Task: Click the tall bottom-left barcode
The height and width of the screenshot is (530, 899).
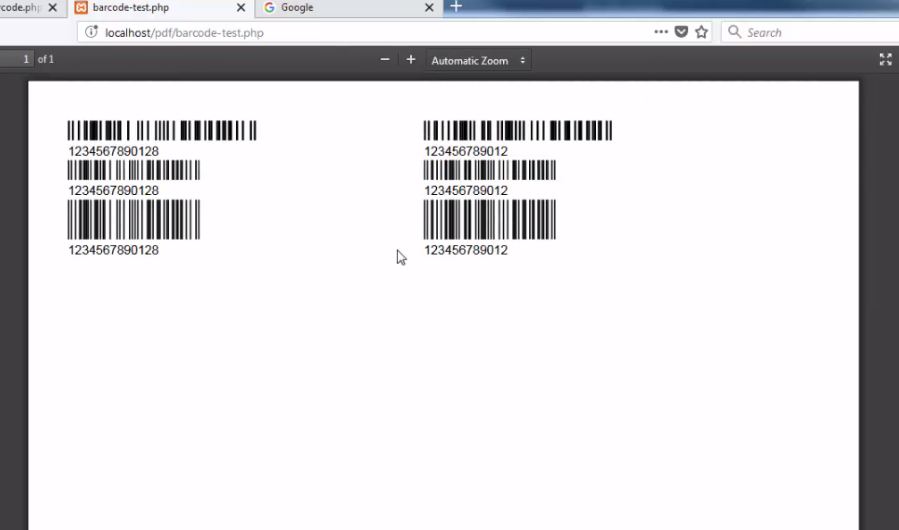Action: point(134,220)
